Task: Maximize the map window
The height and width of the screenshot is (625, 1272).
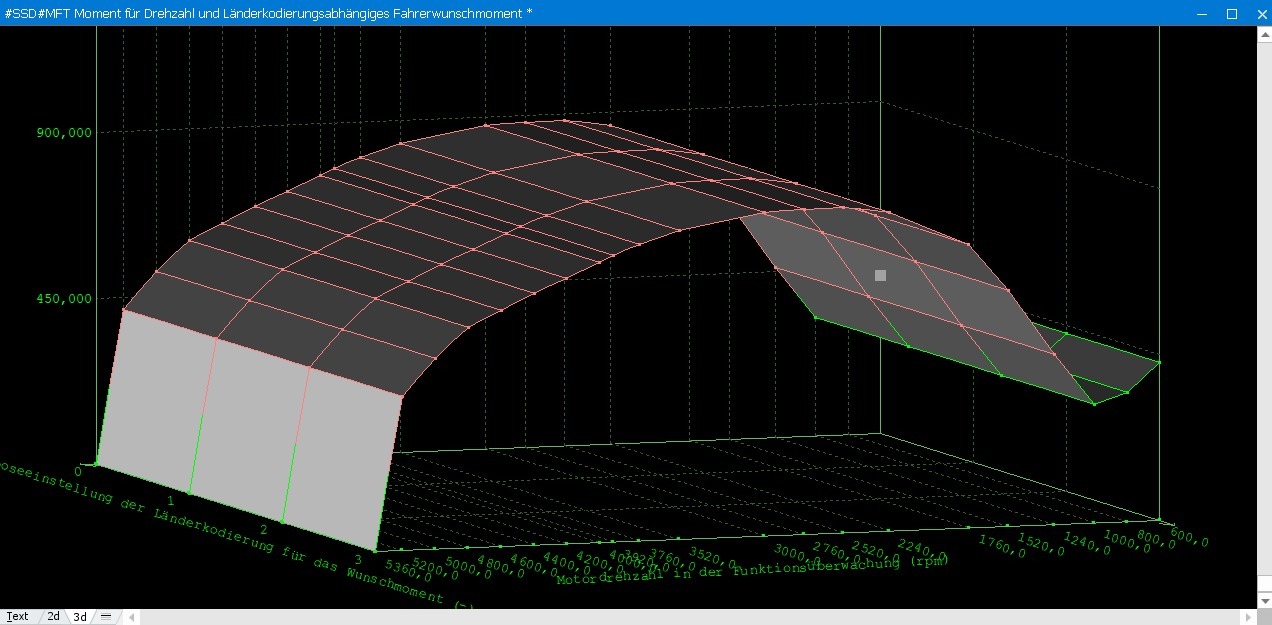Action: [x=1232, y=13]
